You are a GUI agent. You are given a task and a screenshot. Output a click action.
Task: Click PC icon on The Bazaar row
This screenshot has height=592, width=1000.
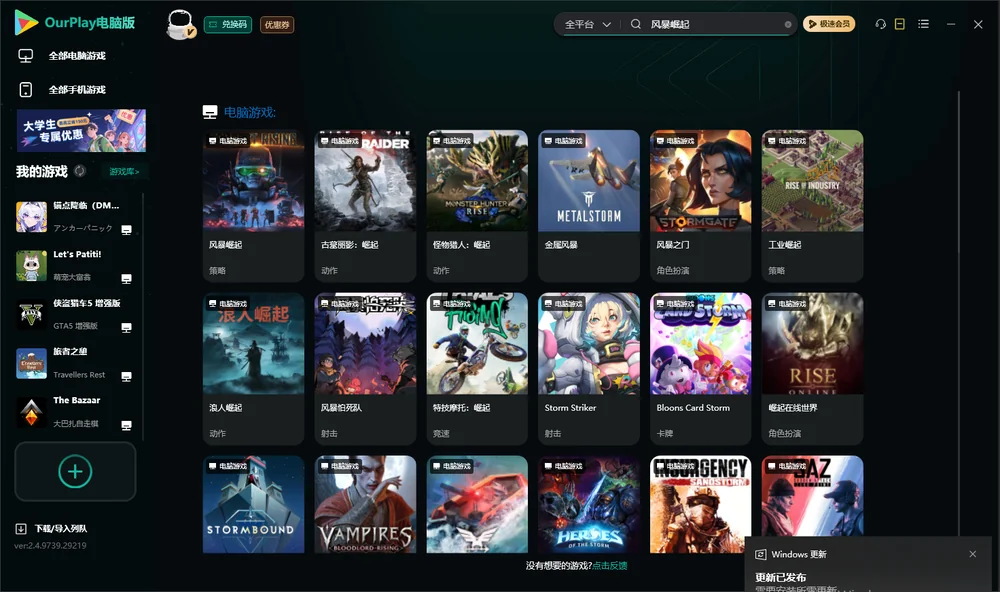pos(126,426)
